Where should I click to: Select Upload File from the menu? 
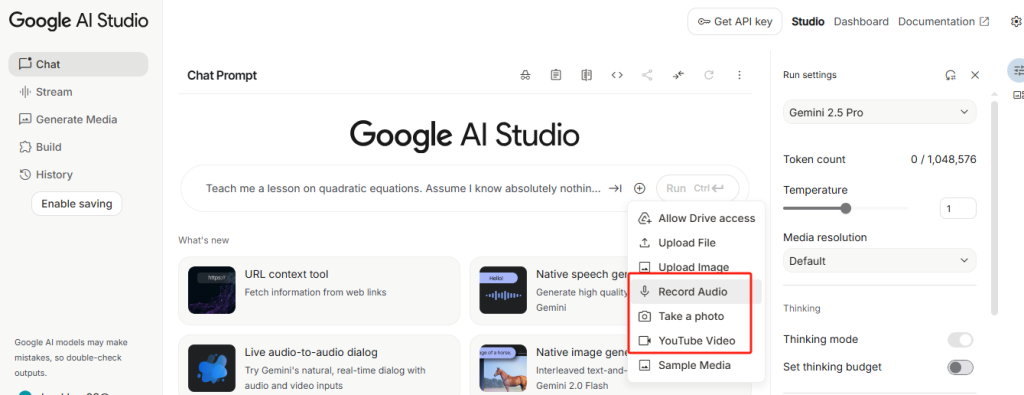(x=696, y=243)
